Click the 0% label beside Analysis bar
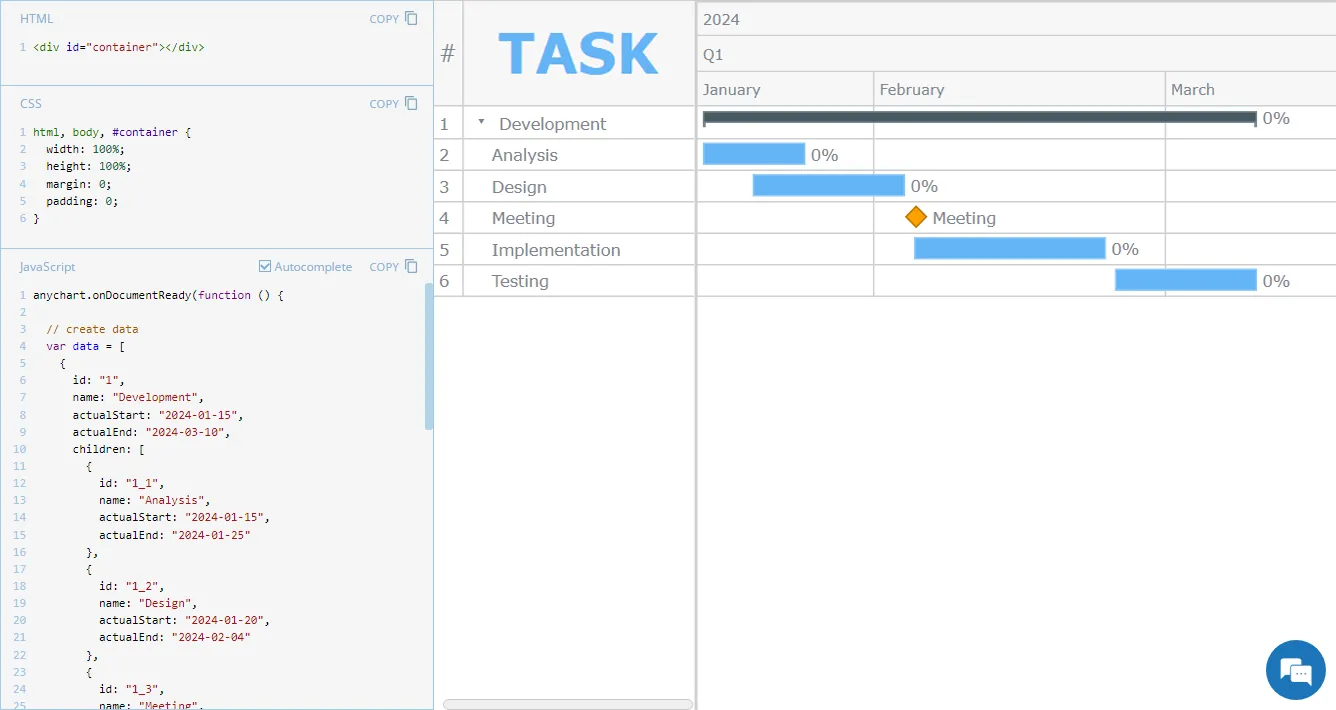 coord(824,155)
